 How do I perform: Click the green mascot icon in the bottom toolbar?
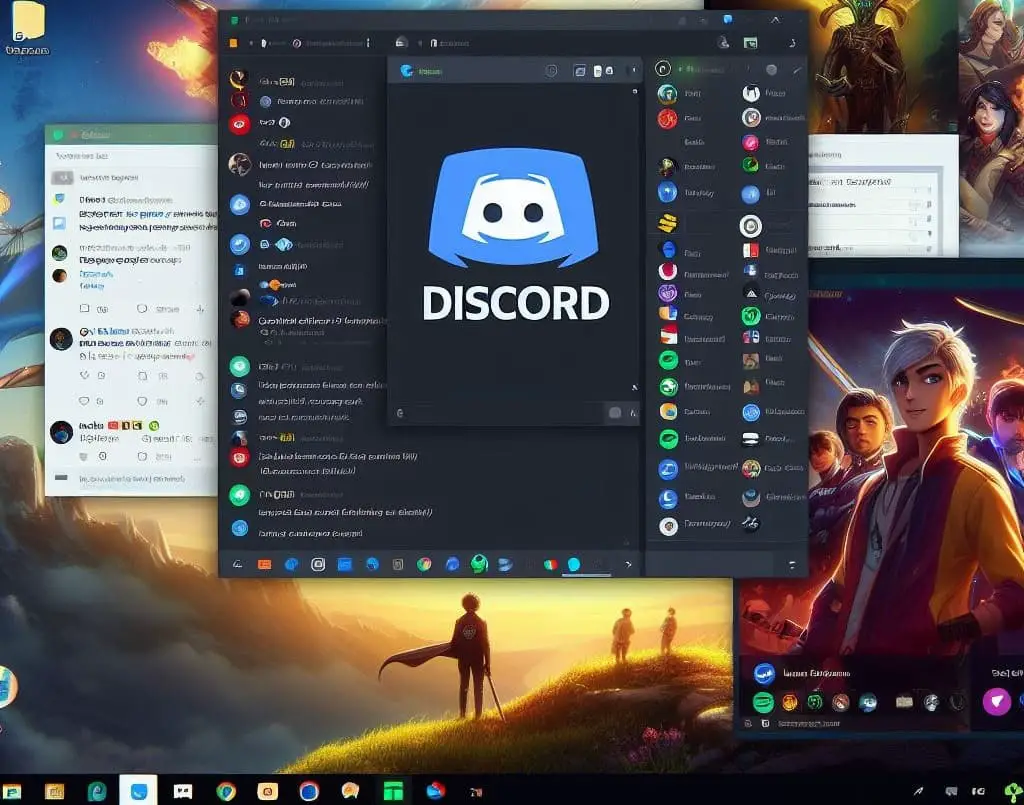478,564
